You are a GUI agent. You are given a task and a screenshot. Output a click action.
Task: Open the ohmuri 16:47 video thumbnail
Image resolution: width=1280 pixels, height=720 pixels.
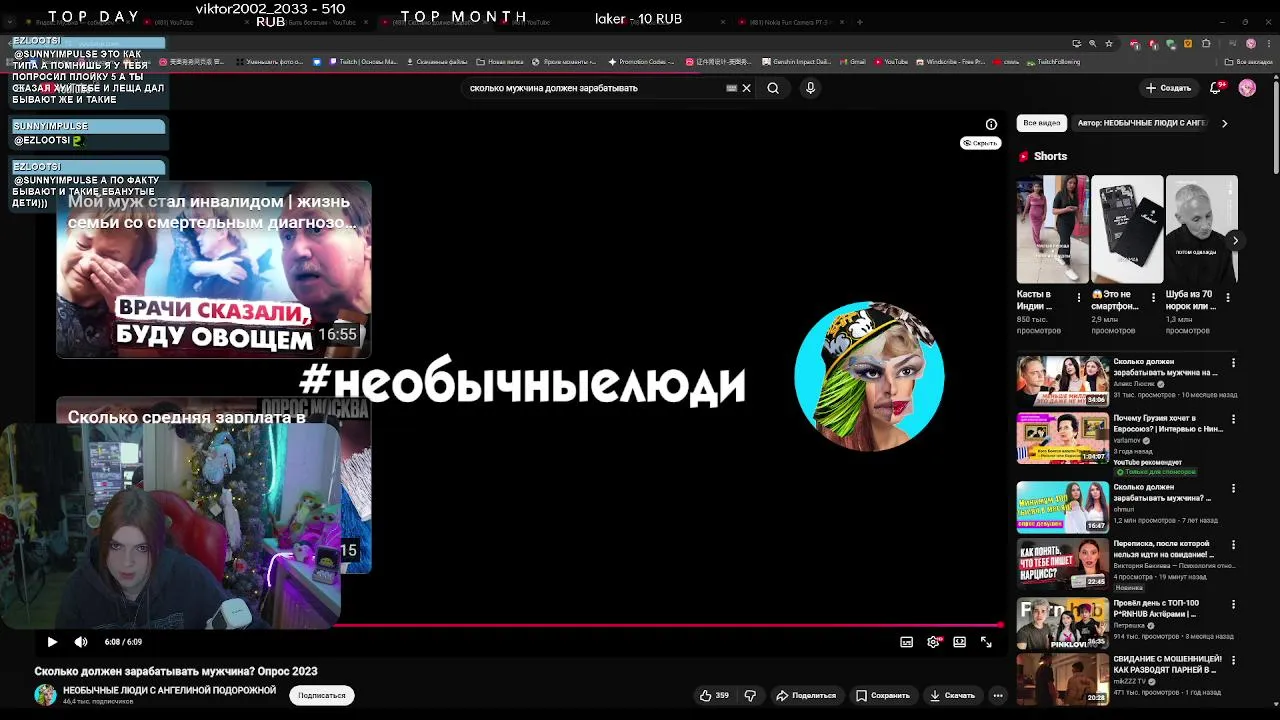click(1062, 507)
